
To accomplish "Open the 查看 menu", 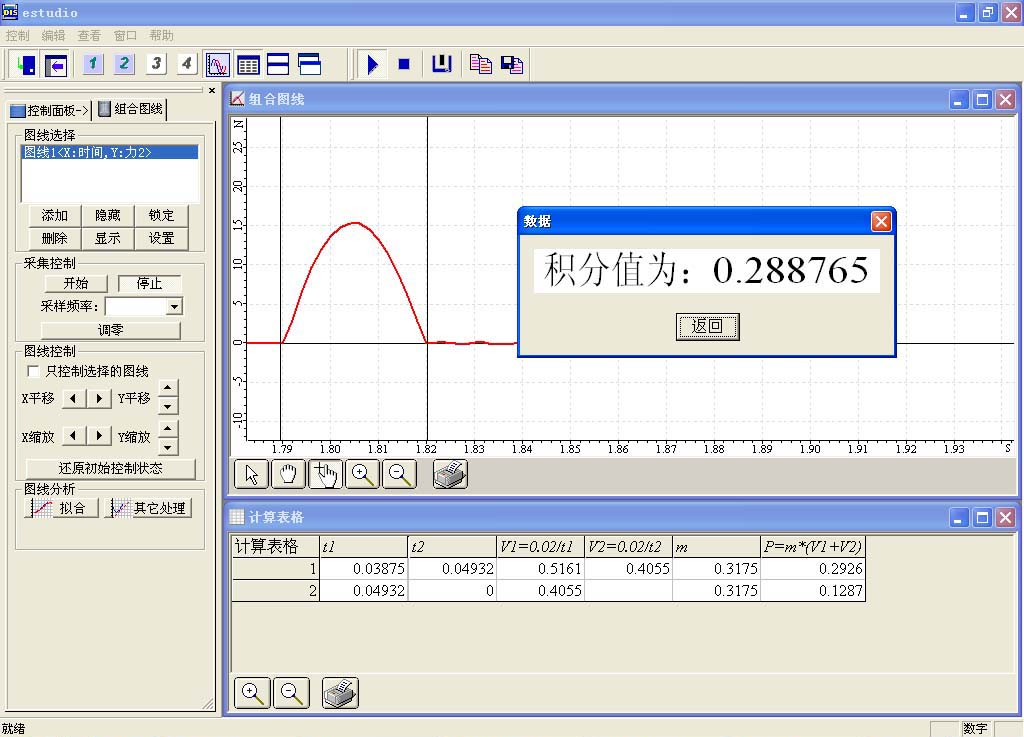I will (89, 35).
